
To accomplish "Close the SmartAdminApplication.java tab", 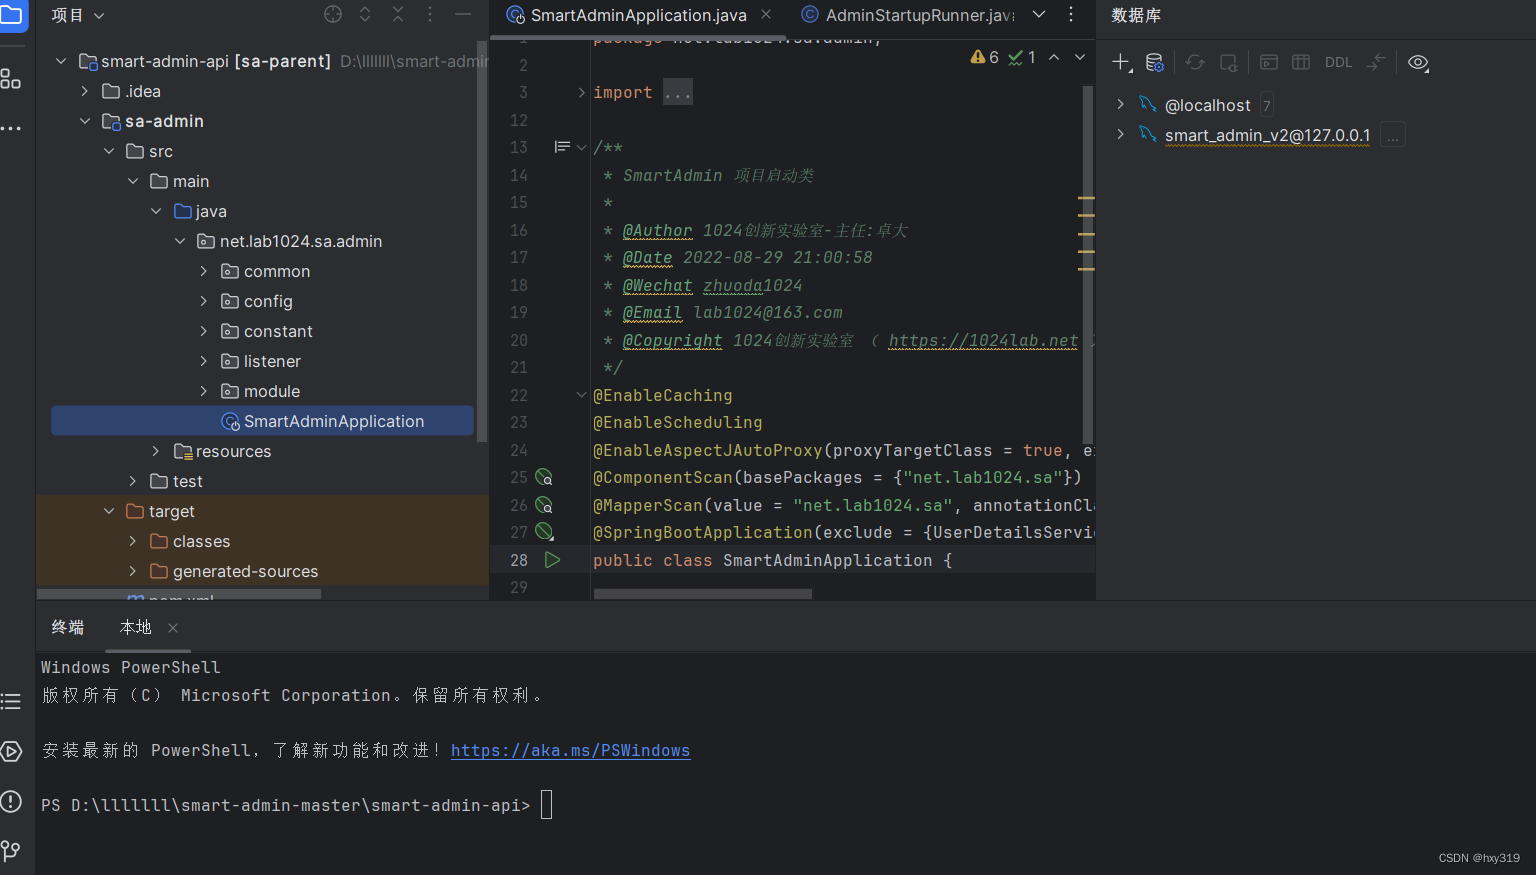I will (766, 14).
